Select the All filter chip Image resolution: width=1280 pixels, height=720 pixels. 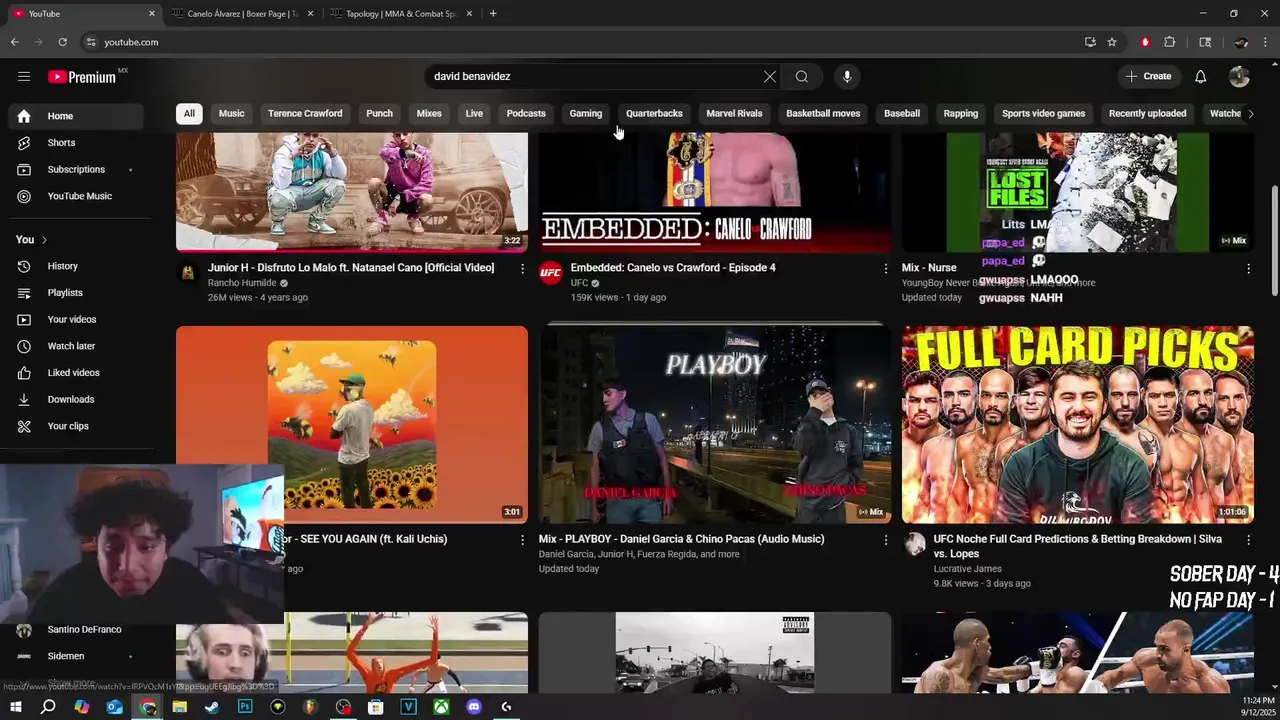[189, 114]
